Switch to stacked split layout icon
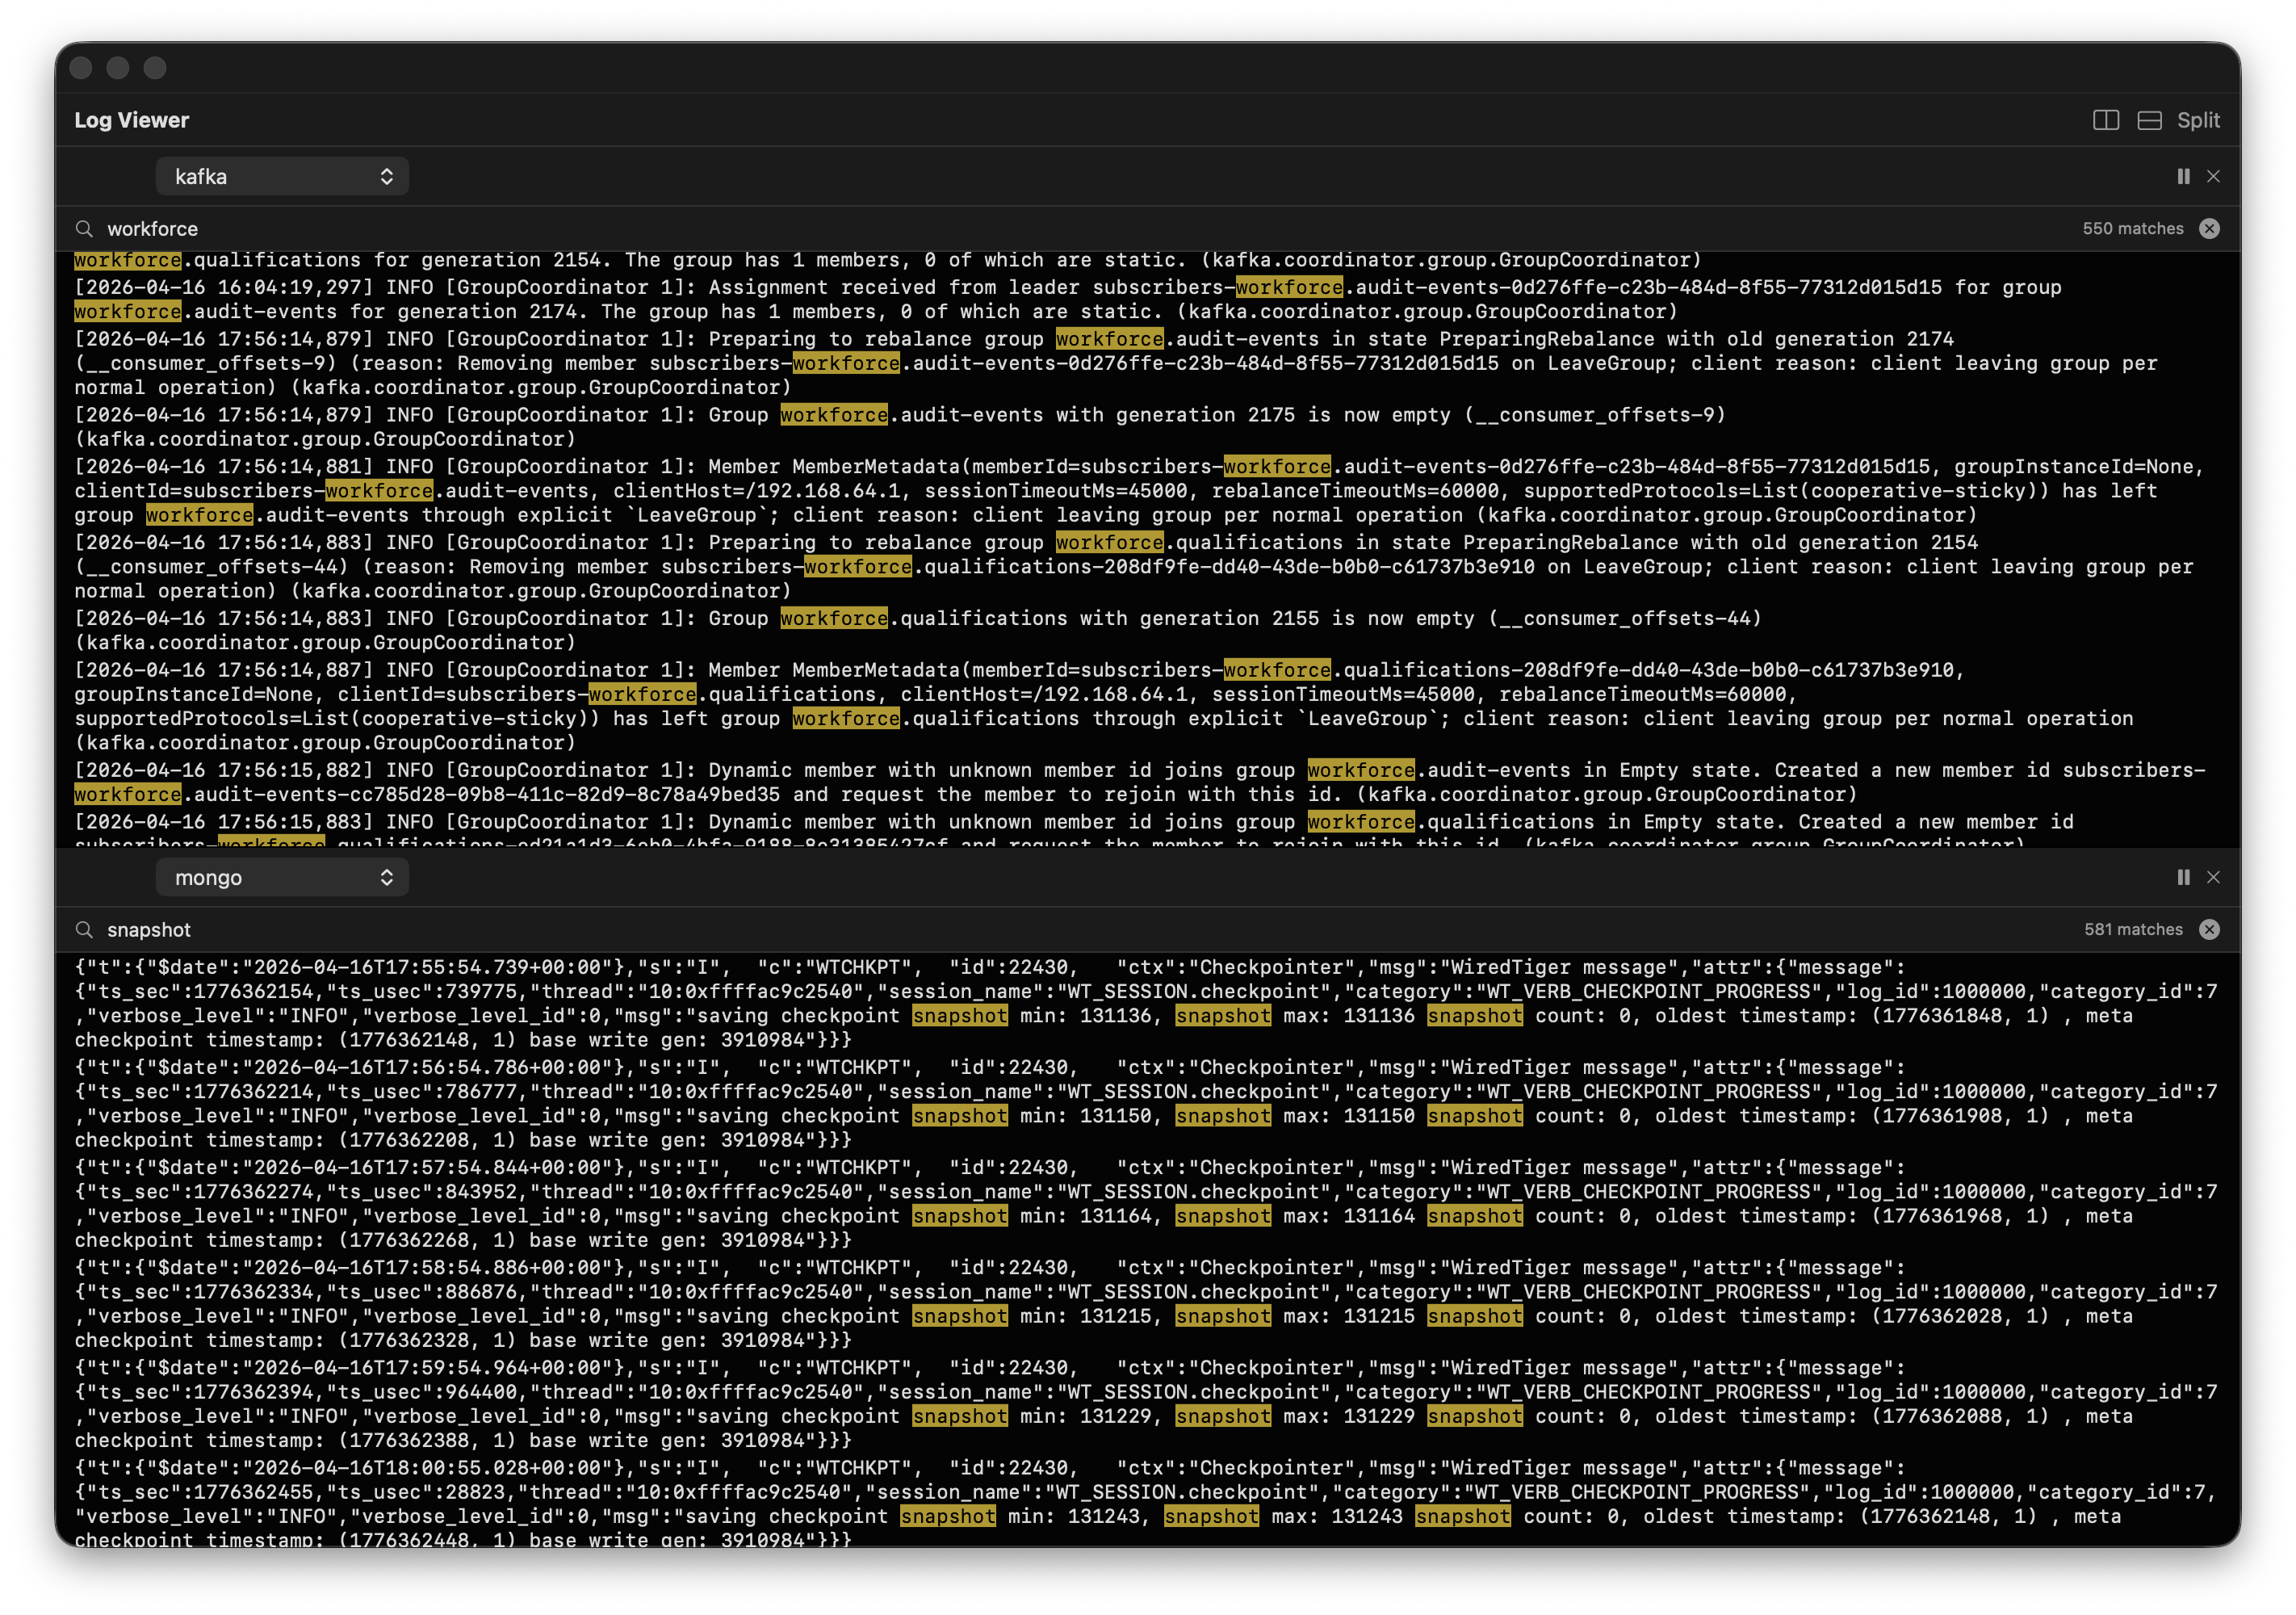The width and height of the screenshot is (2296, 1615). 2149,120
